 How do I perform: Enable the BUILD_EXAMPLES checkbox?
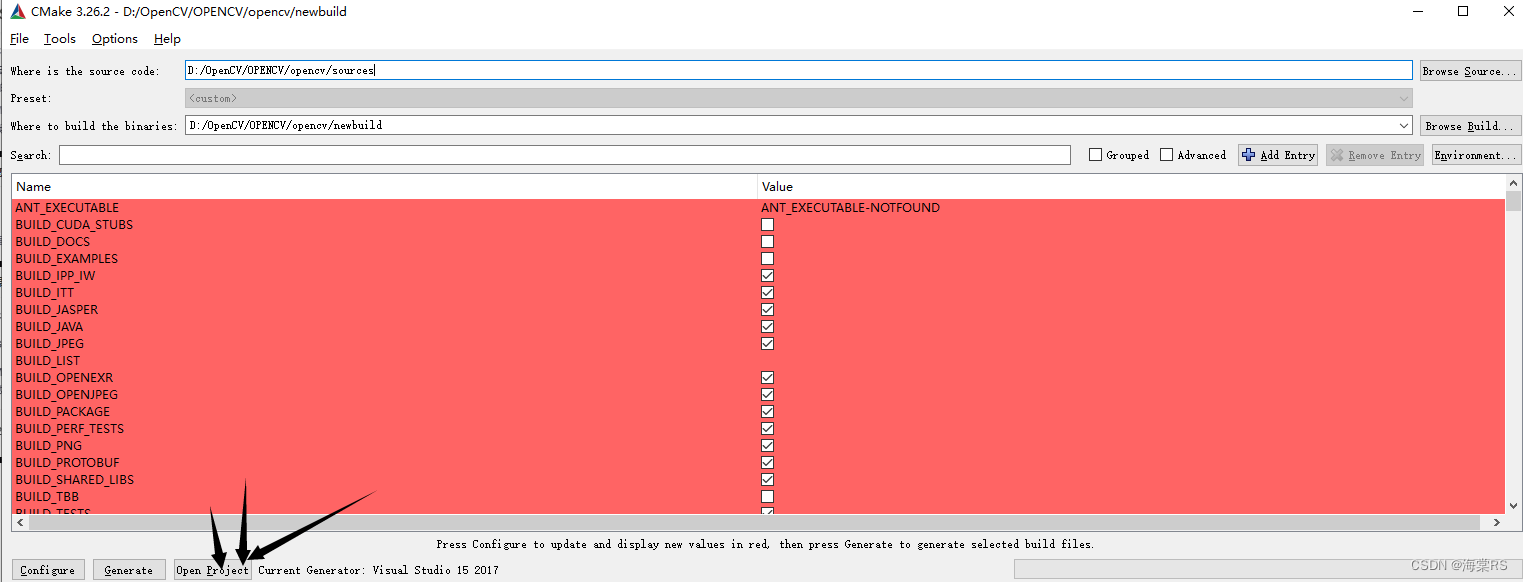[768, 259]
